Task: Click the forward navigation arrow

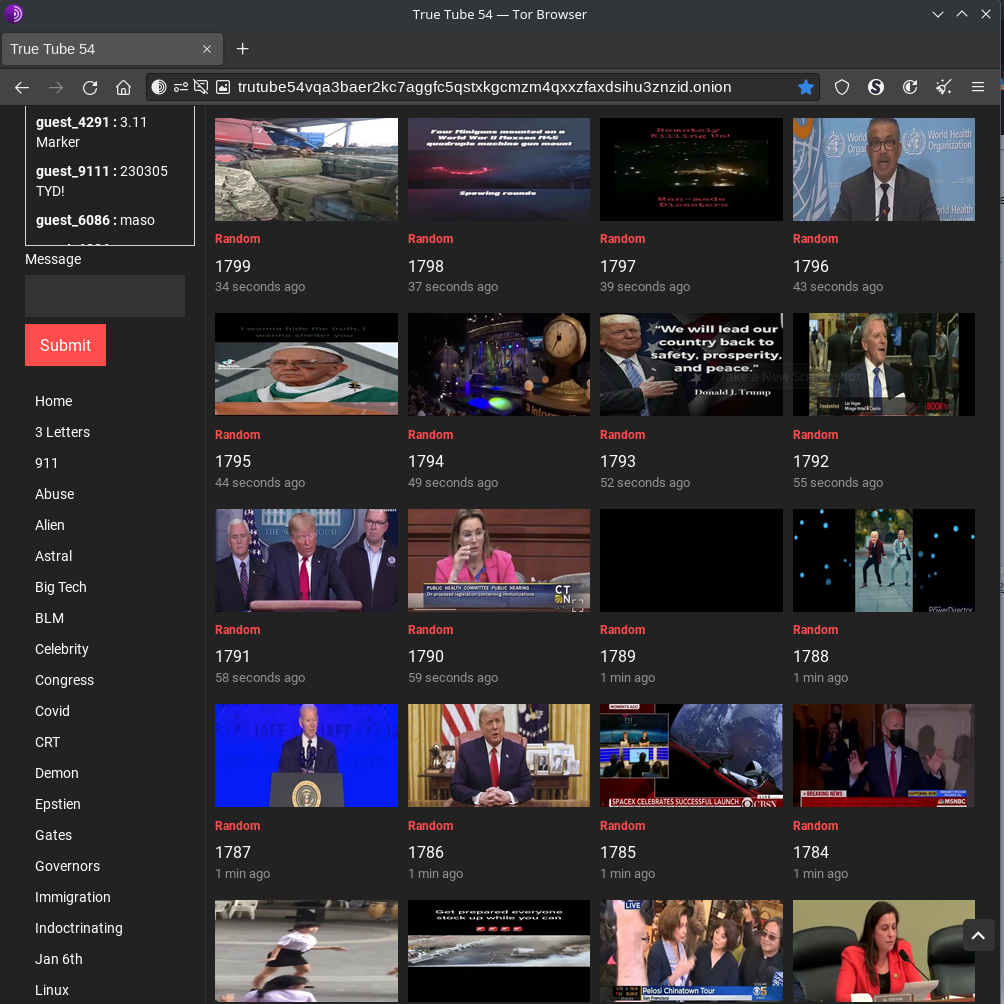Action: pyautogui.click(x=56, y=87)
